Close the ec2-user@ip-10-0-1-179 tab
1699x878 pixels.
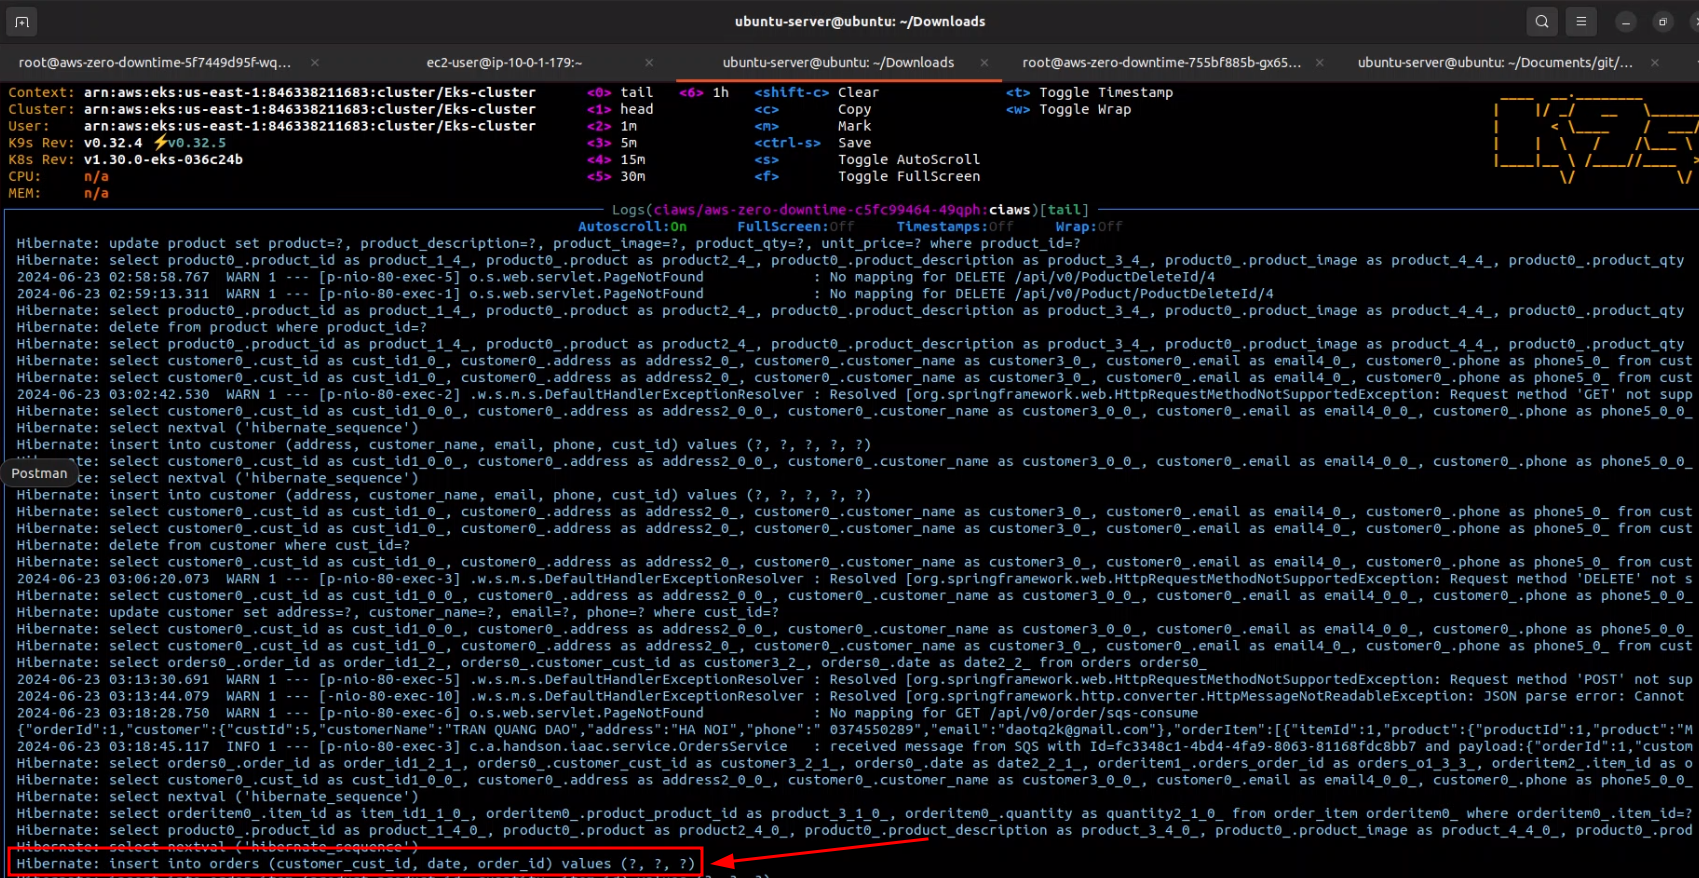pos(649,62)
